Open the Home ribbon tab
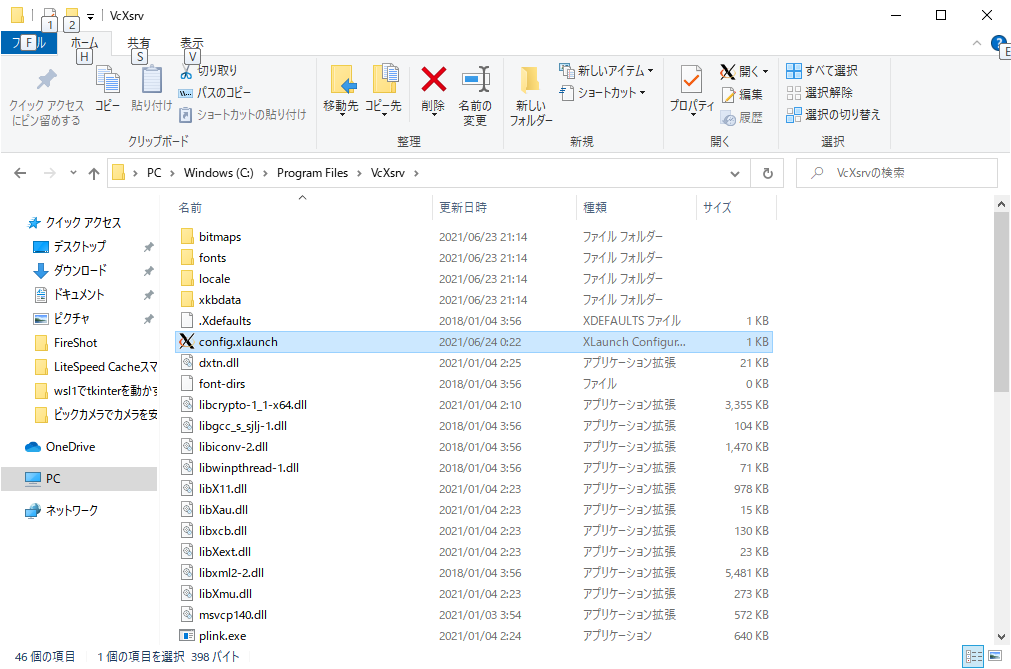 (84, 43)
